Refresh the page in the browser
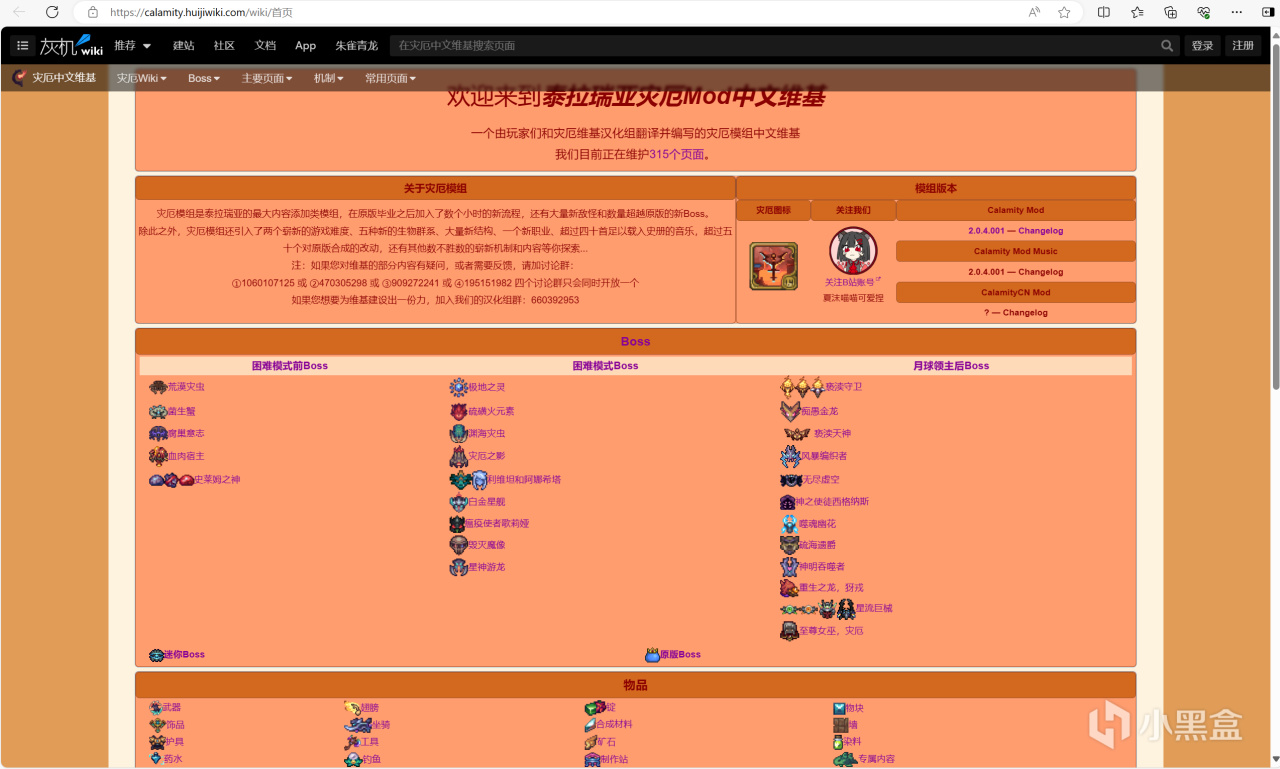This screenshot has width=1280, height=769. [x=50, y=12]
